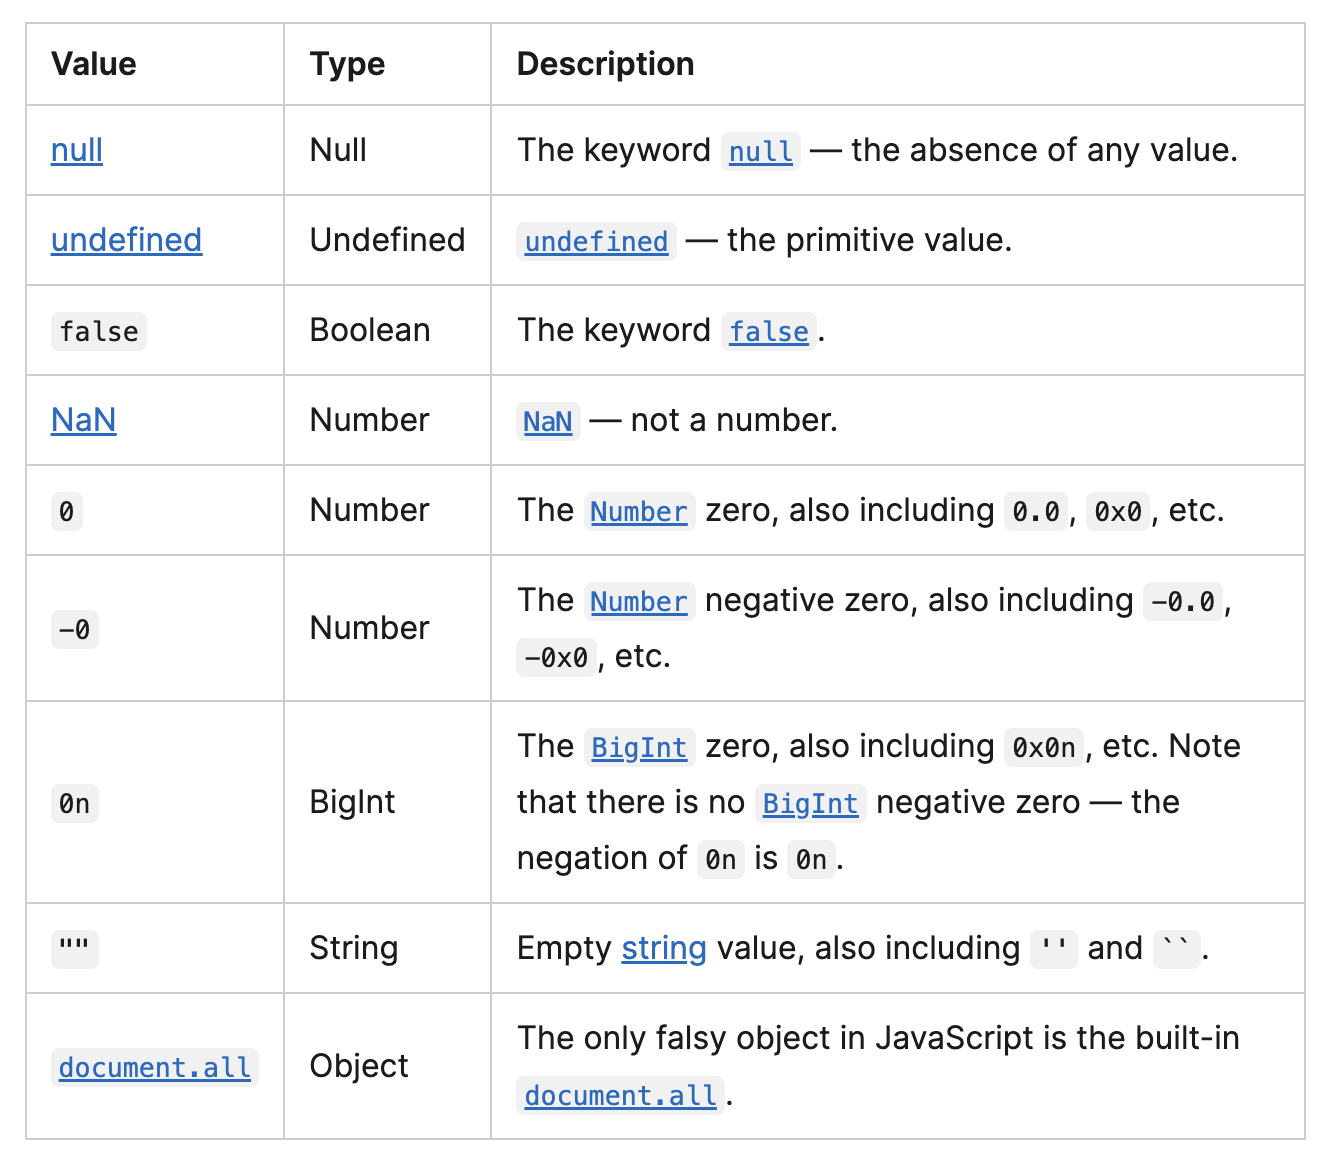This screenshot has width=1334, height=1154.
Task: Open the string link in empty string row
Action: click(x=664, y=948)
